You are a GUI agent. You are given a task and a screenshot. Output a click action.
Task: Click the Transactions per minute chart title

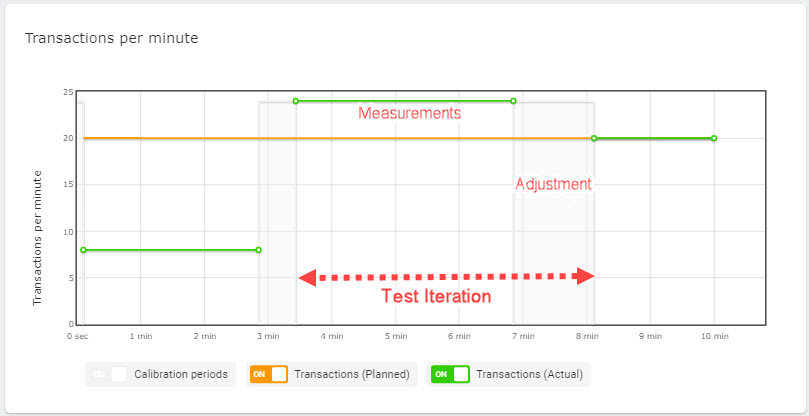[x=111, y=38]
